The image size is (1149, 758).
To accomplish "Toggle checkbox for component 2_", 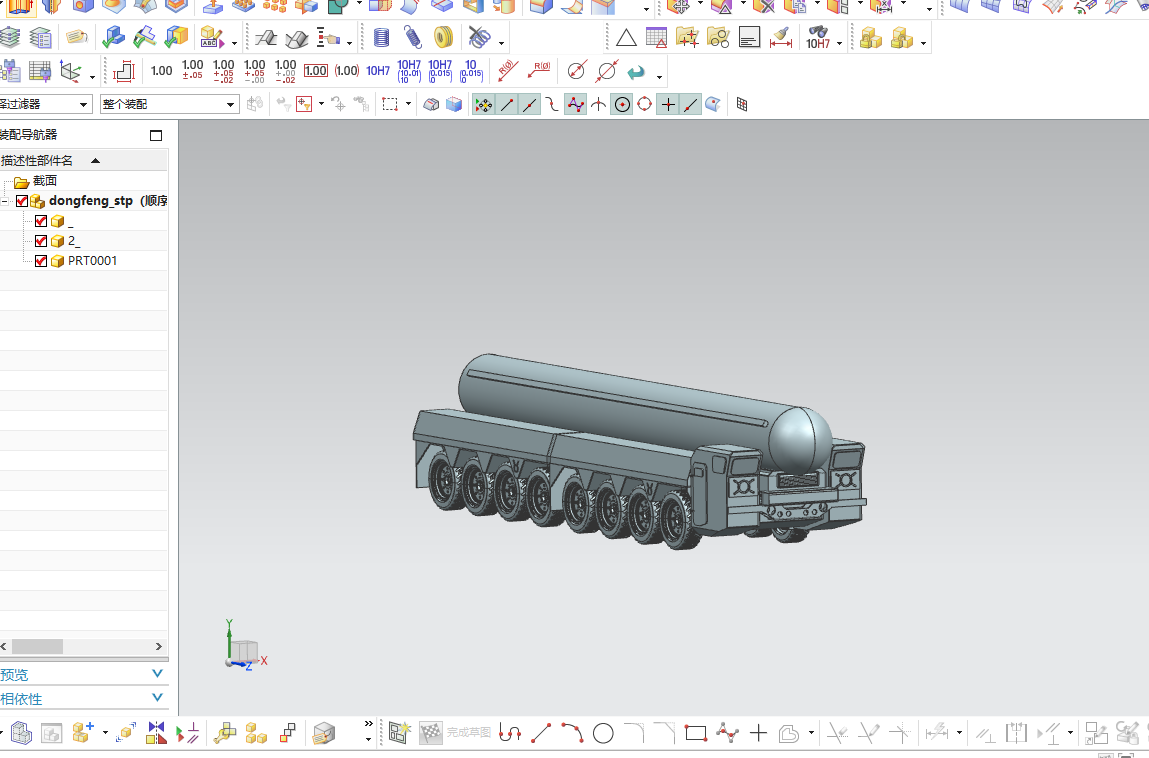I will coord(41,241).
